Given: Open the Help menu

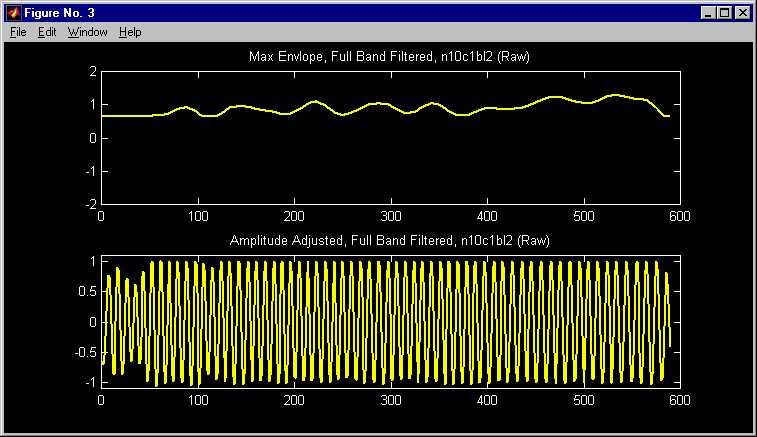Looking at the screenshot, I should click(130, 32).
